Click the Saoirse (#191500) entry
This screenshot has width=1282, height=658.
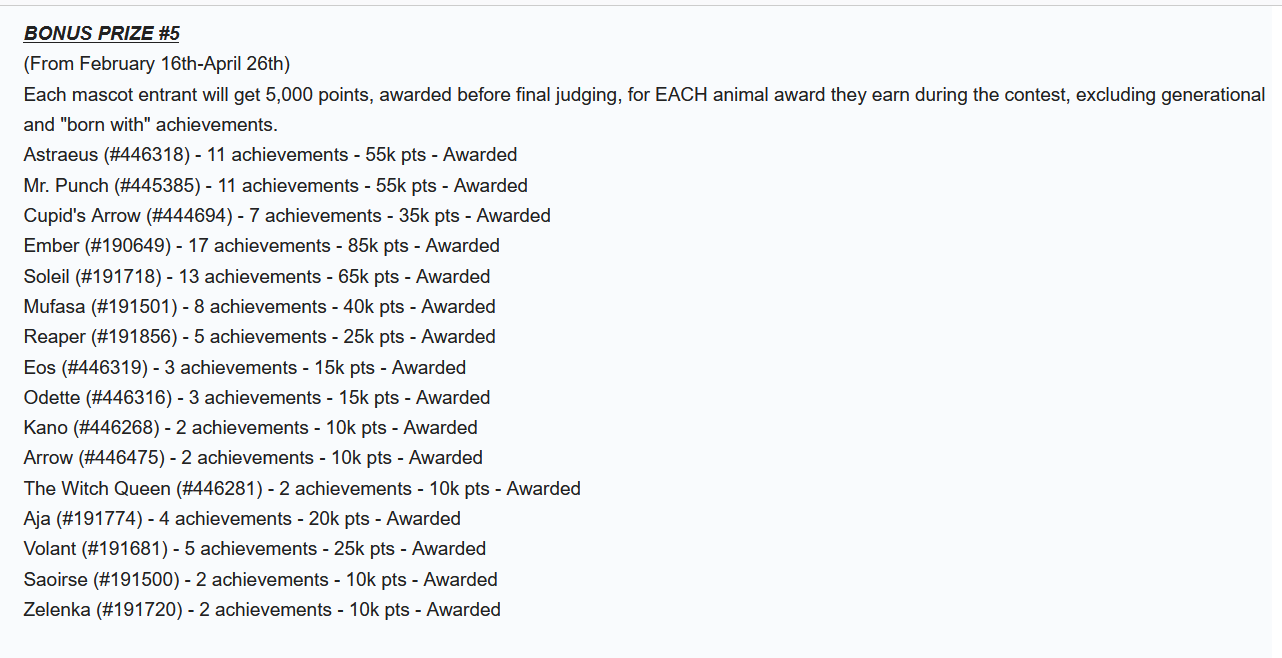[261, 579]
